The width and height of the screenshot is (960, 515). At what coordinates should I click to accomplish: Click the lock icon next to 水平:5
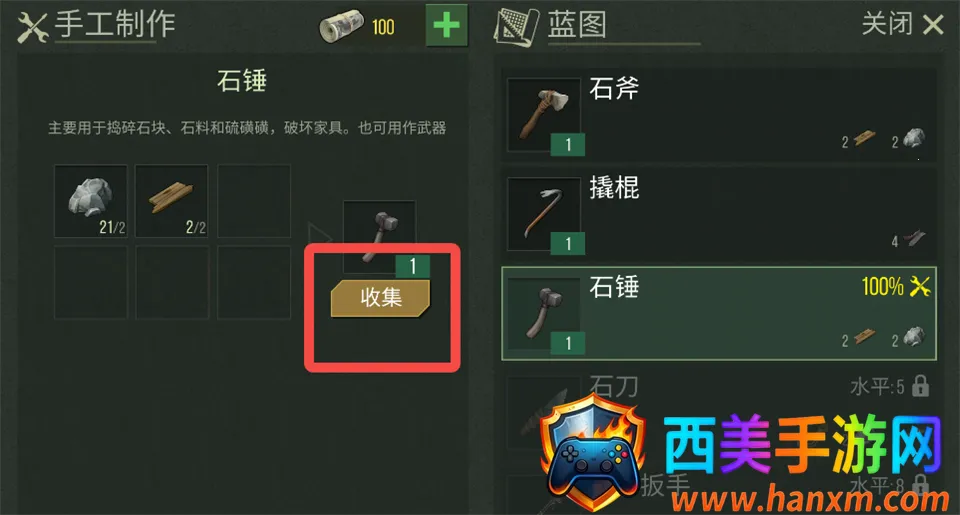(920, 386)
